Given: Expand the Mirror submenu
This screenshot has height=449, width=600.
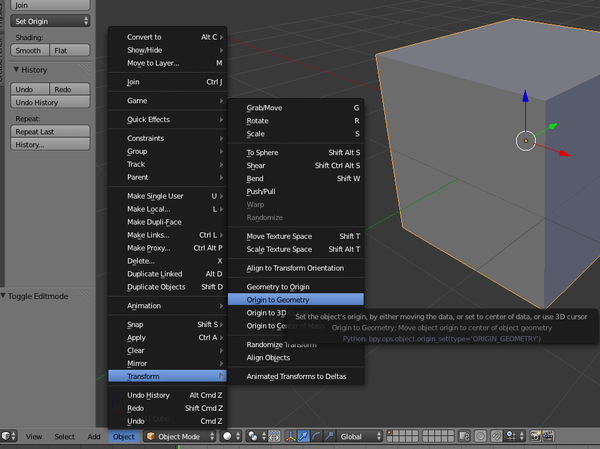Looking at the screenshot, I should pyautogui.click(x=168, y=363).
